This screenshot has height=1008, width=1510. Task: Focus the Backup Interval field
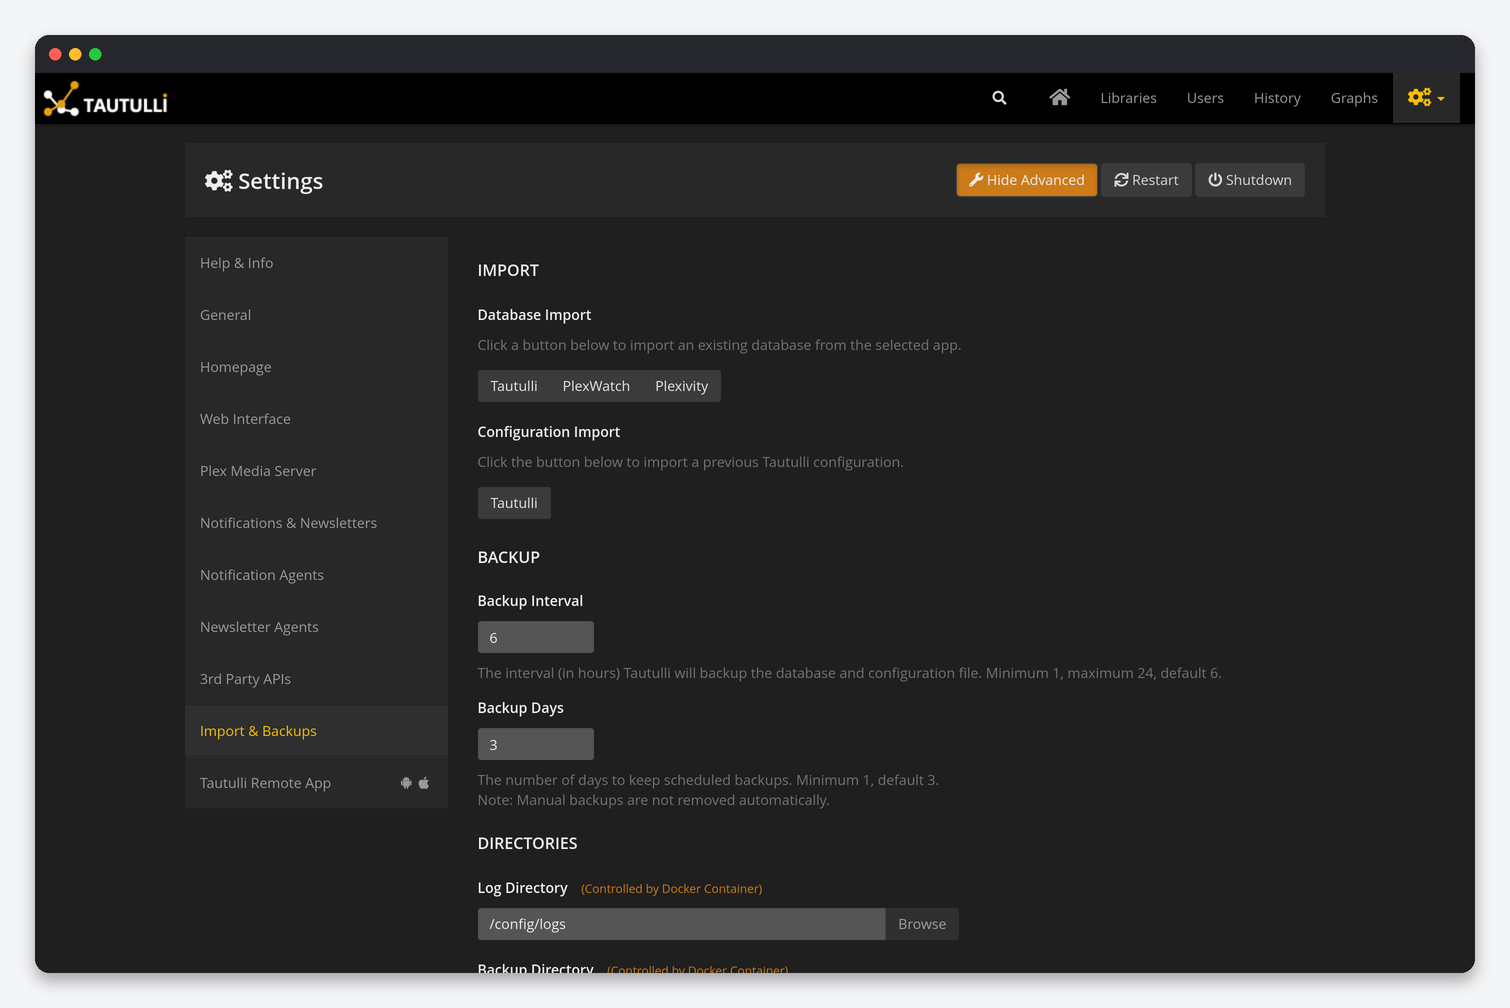[x=536, y=637]
